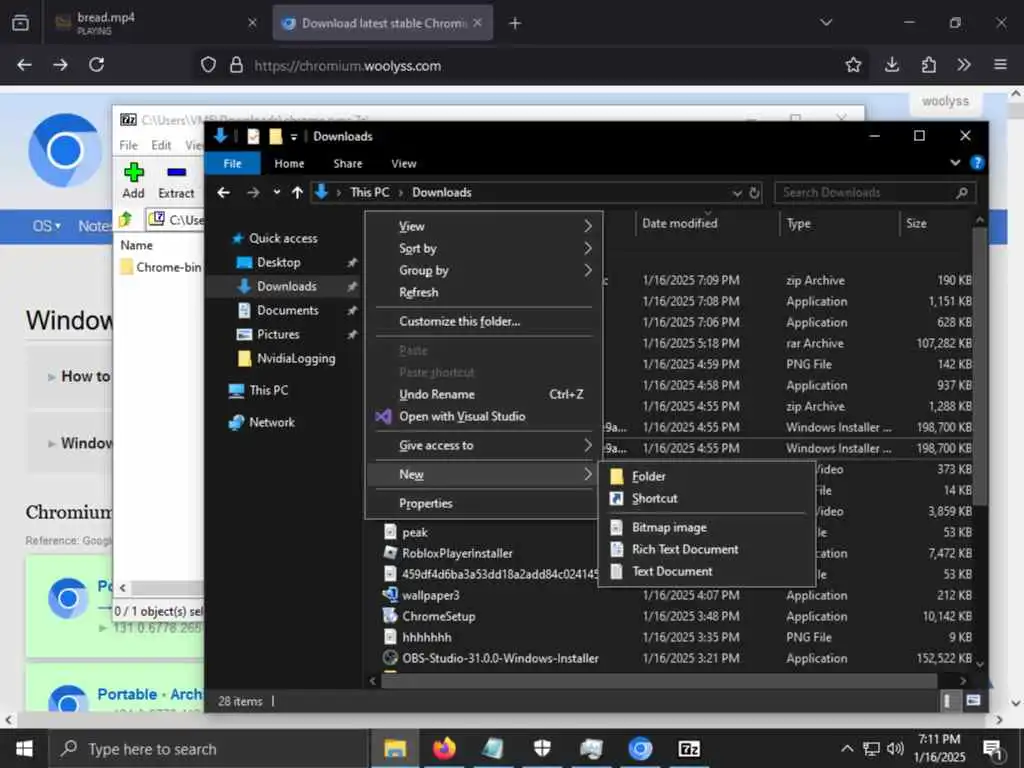Open the Firefox hamburger menu

(x=1000, y=65)
